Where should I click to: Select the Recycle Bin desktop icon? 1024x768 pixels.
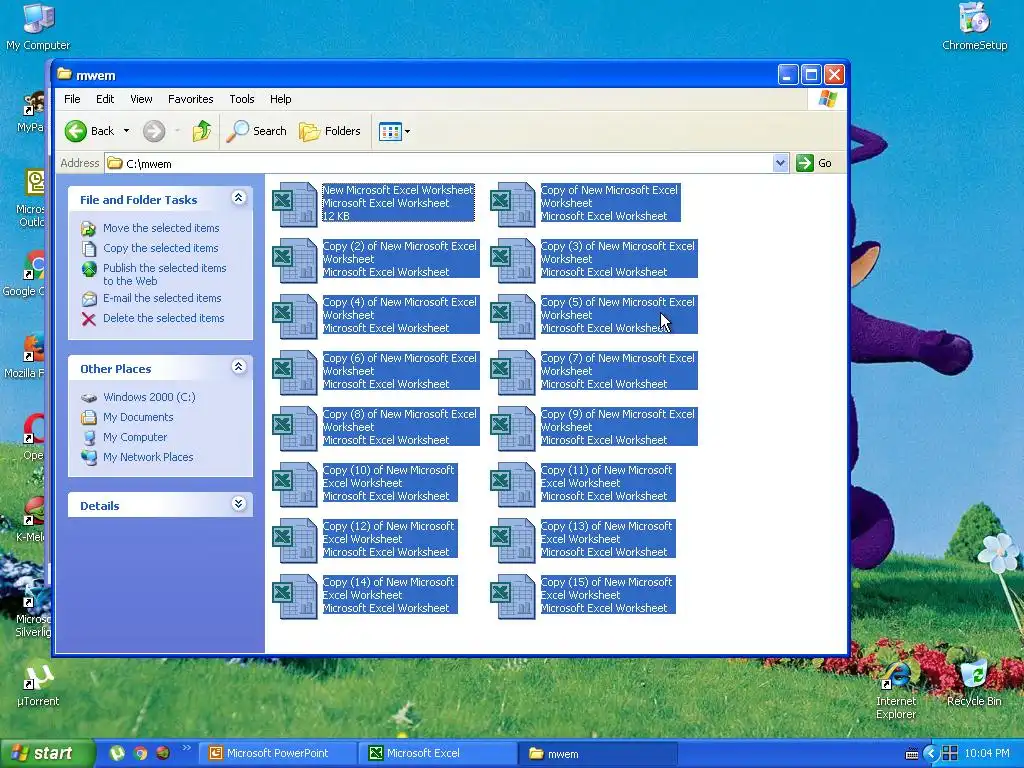(974, 683)
